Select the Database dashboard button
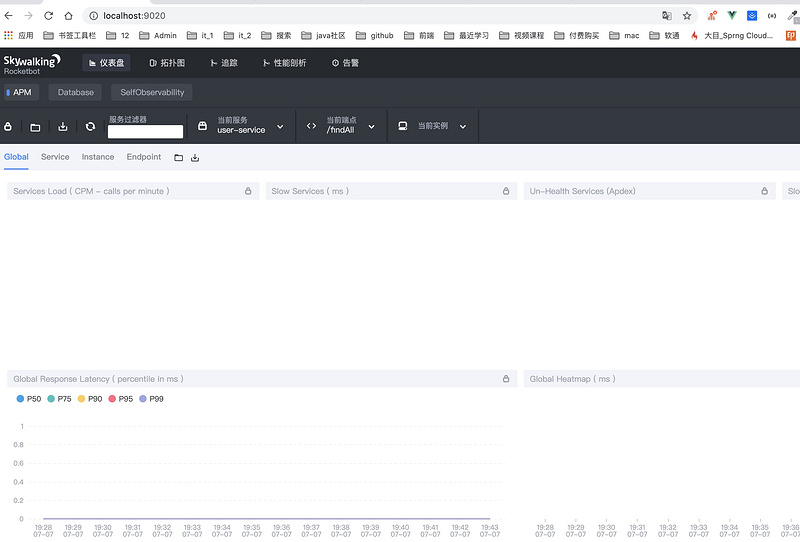 76,92
